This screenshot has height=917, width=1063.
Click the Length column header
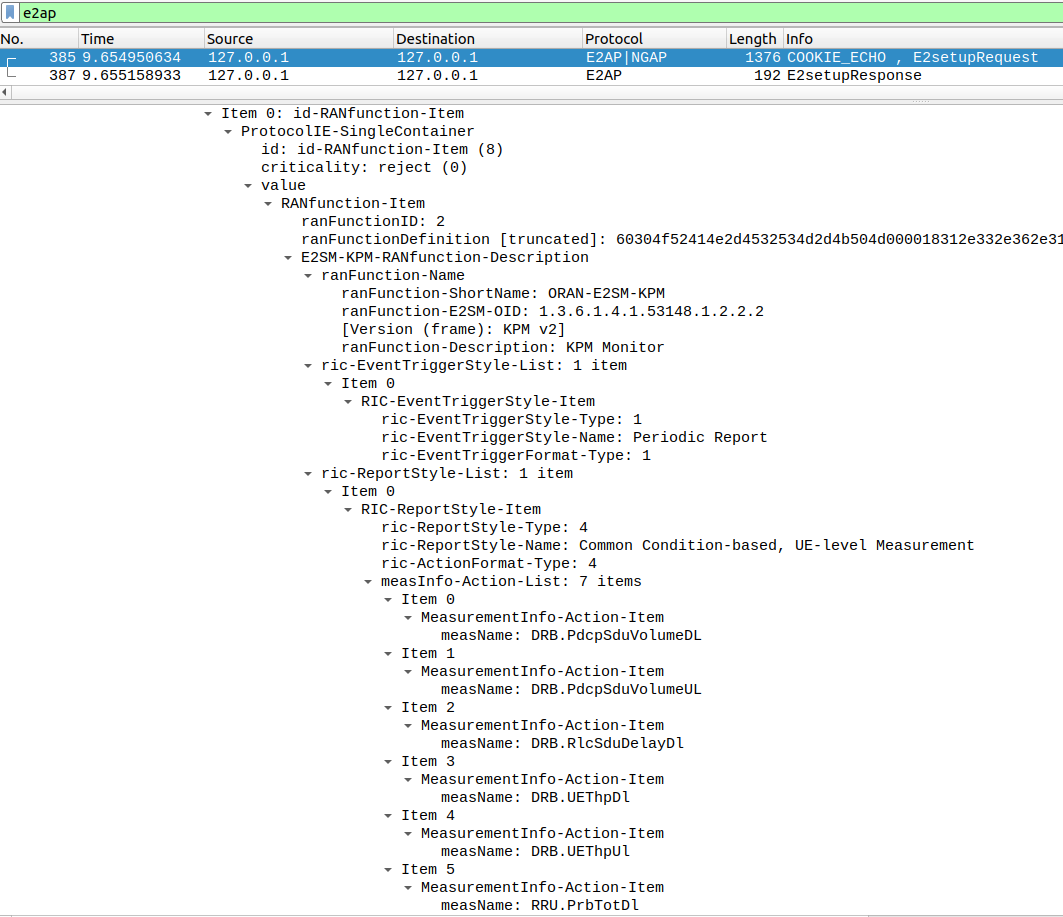(752, 39)
